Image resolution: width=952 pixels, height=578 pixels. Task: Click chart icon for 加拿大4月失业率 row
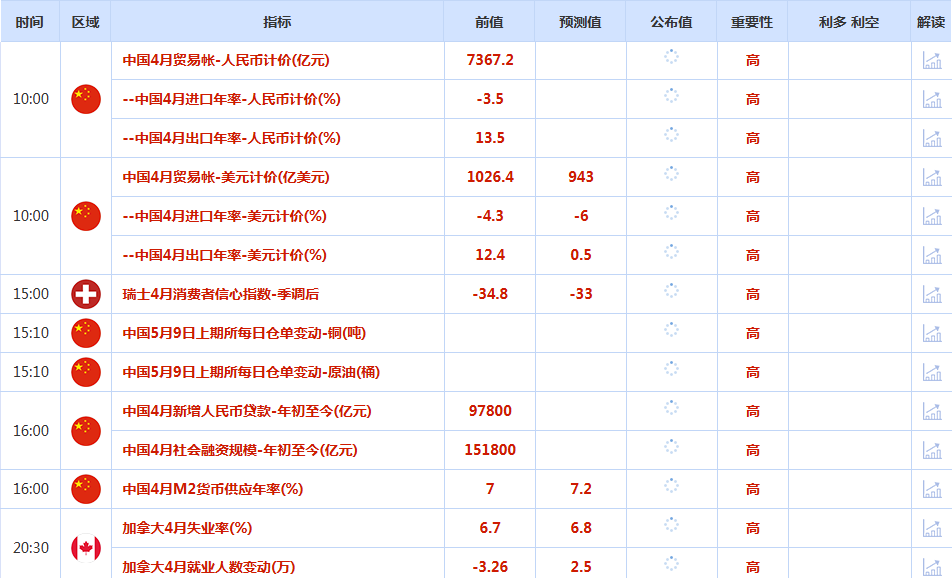point(931,528)
